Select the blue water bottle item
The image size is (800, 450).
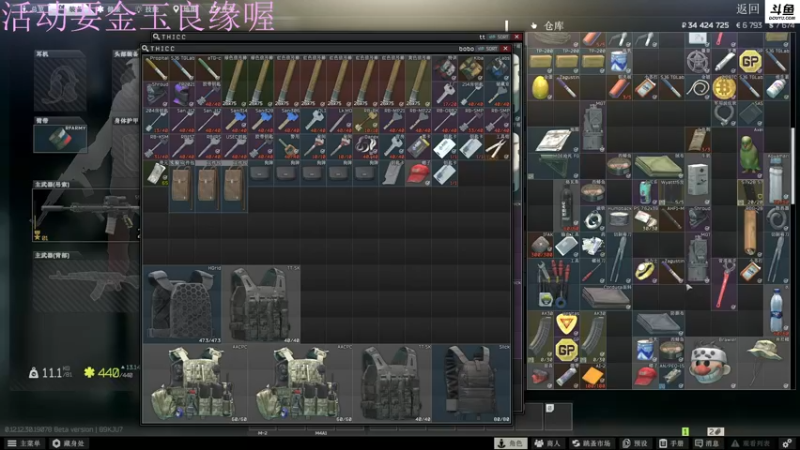tap(777, 310)
